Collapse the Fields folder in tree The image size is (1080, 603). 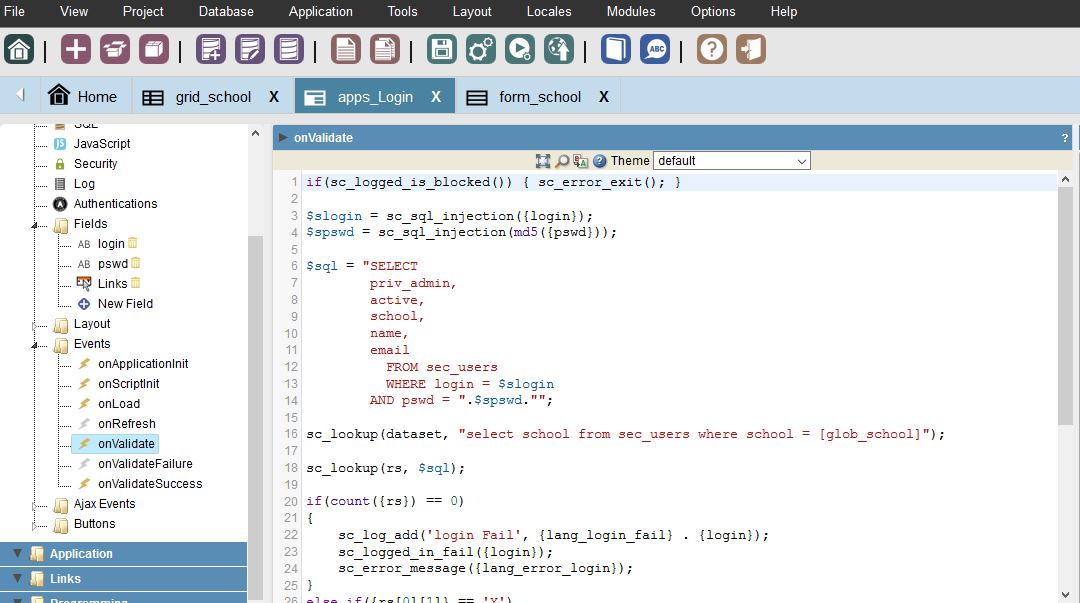pyautogui.click(x=34, y=225)
